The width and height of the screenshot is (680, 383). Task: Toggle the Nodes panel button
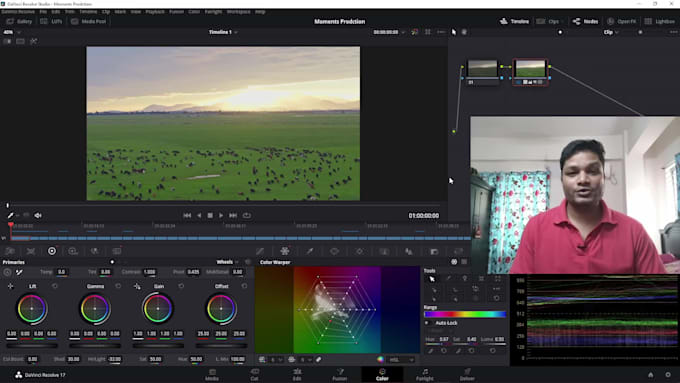click(585, 21)
